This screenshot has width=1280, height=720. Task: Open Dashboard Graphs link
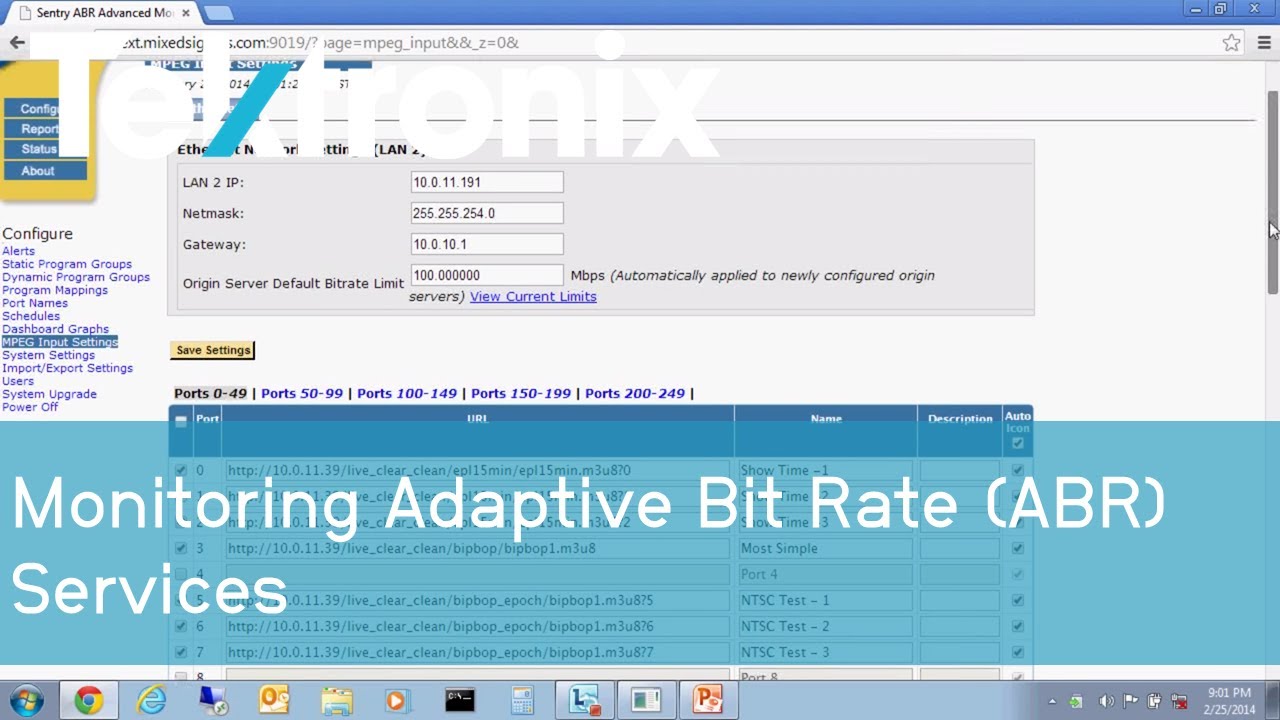[x=55, y=329]
